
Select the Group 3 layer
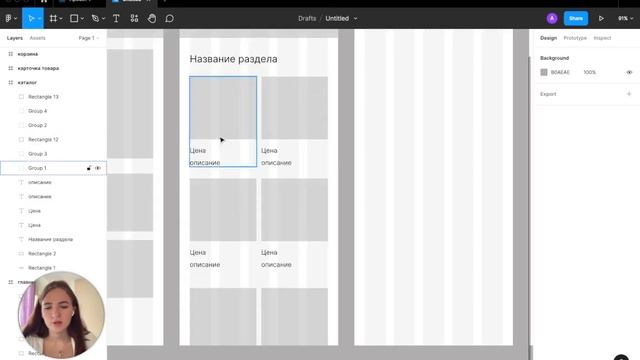[53, 154]
